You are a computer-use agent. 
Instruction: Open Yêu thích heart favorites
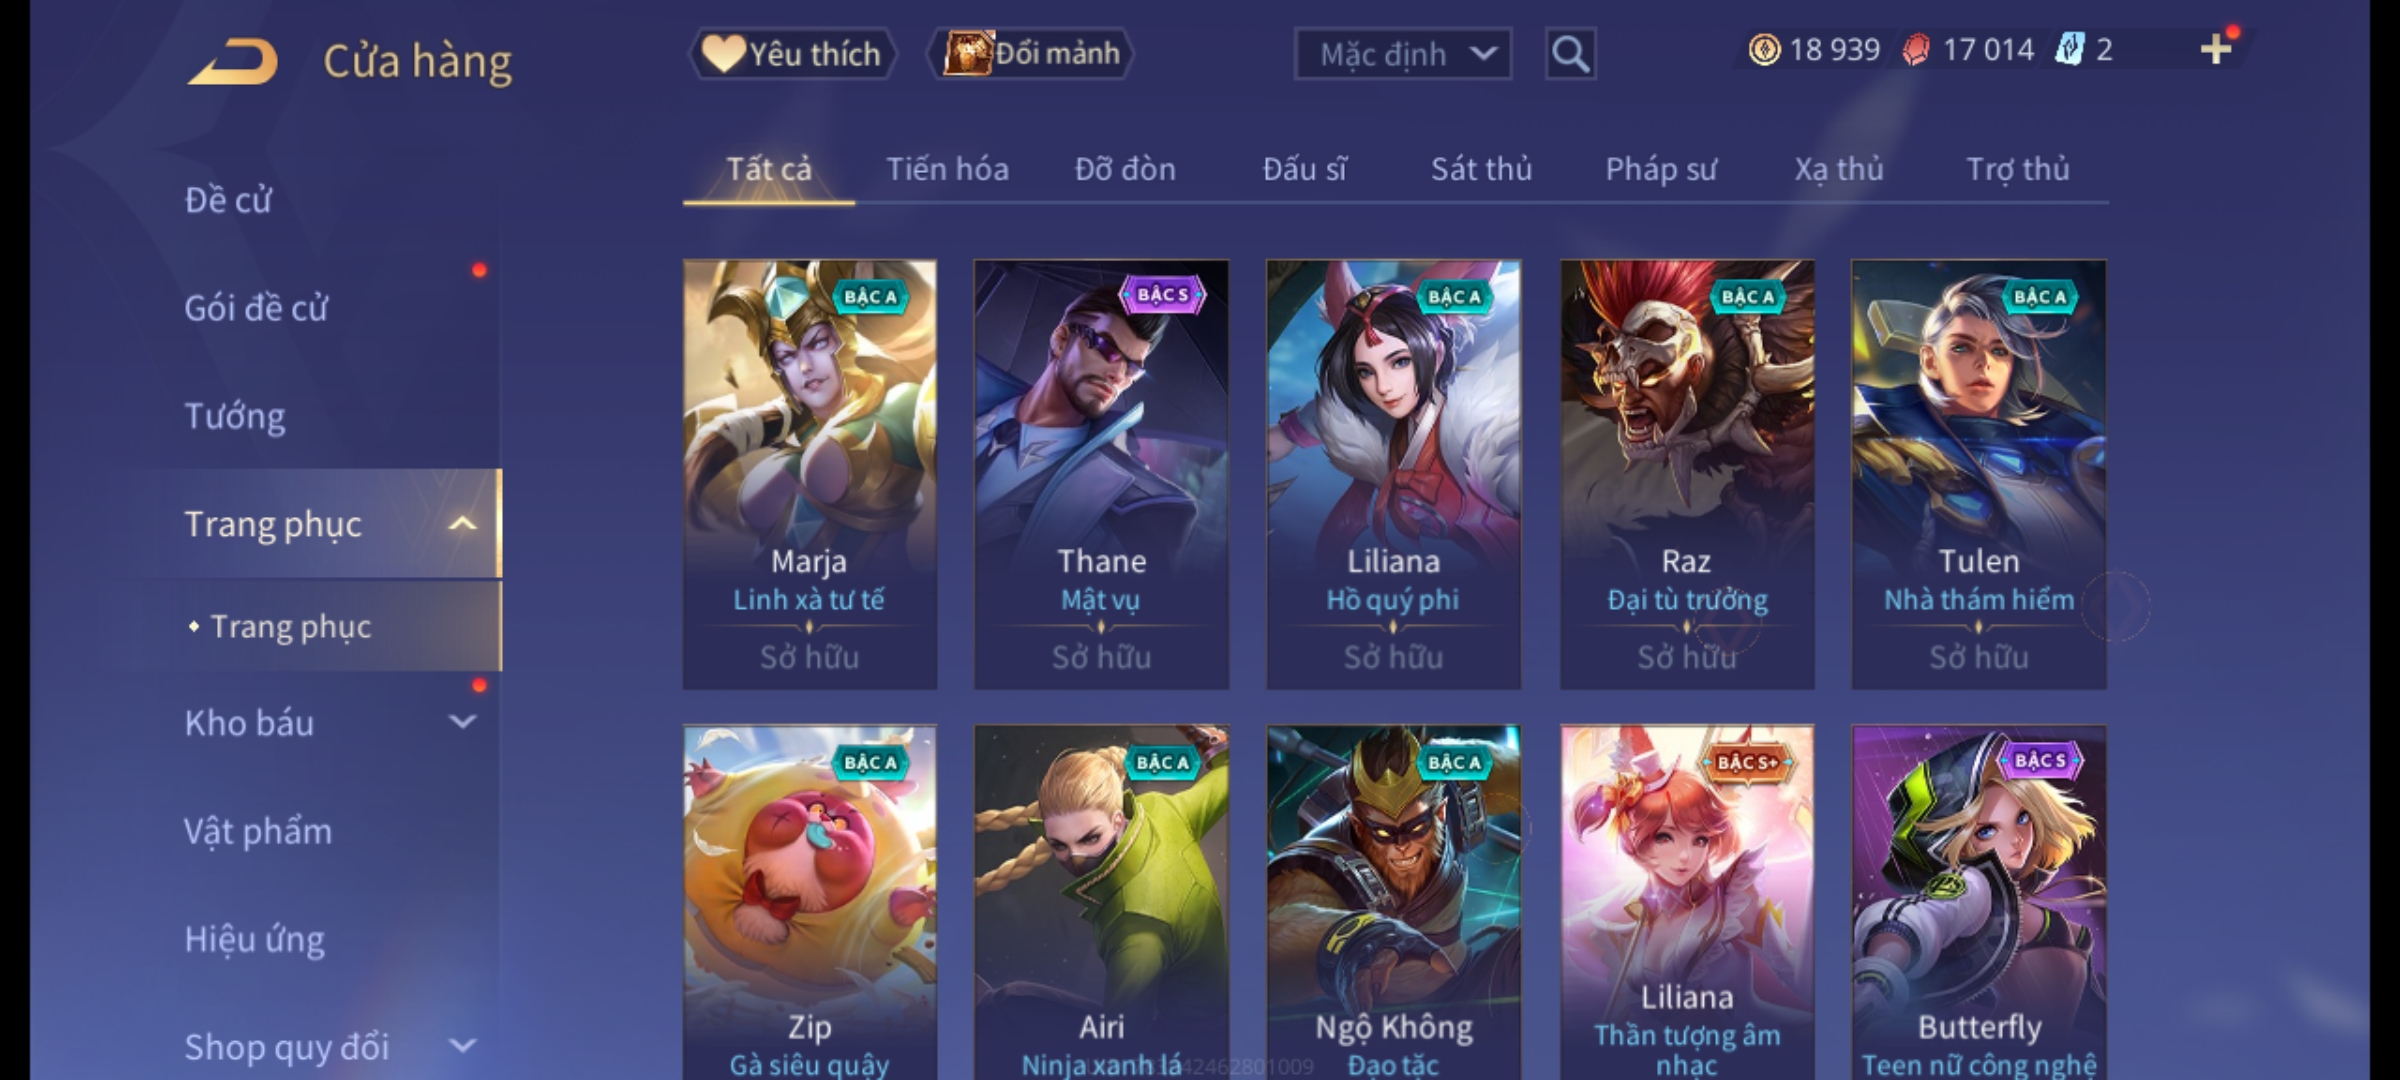(x=792, y=54)
